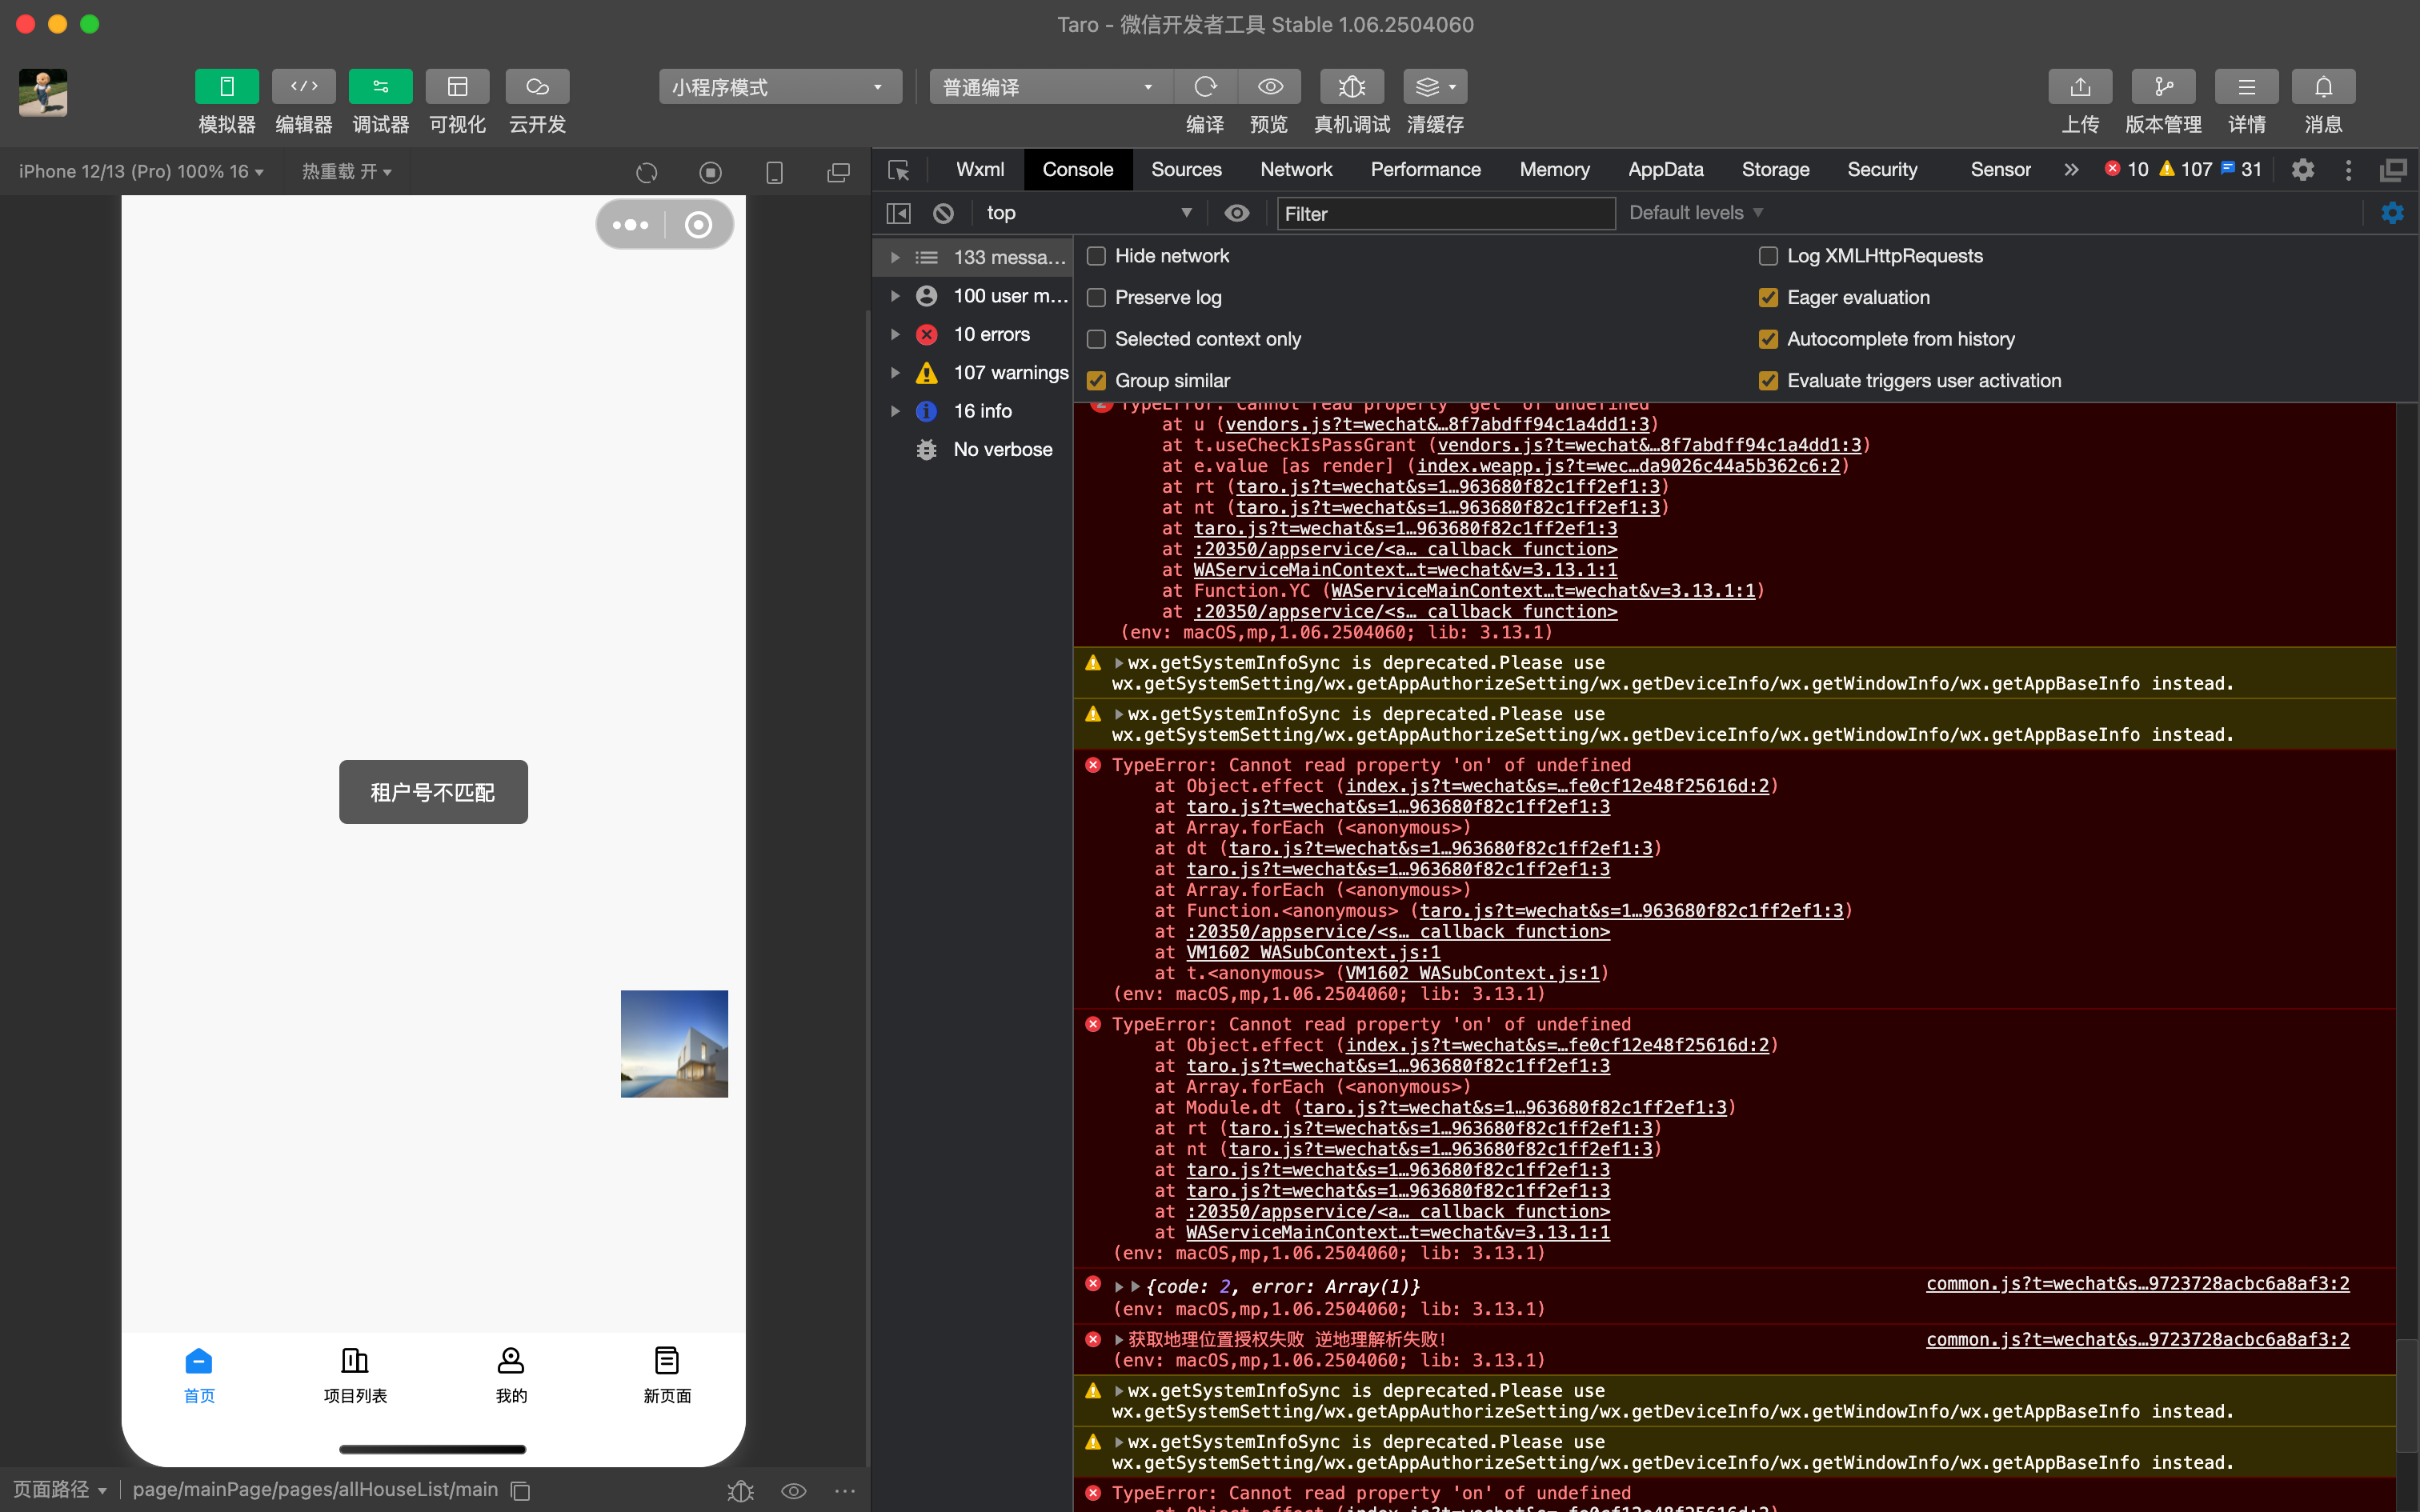The height and width of the screenshot is (1512, 2420).
Task: Uncheck the Group similar checkbox
Action: [x=1096, y=381]
